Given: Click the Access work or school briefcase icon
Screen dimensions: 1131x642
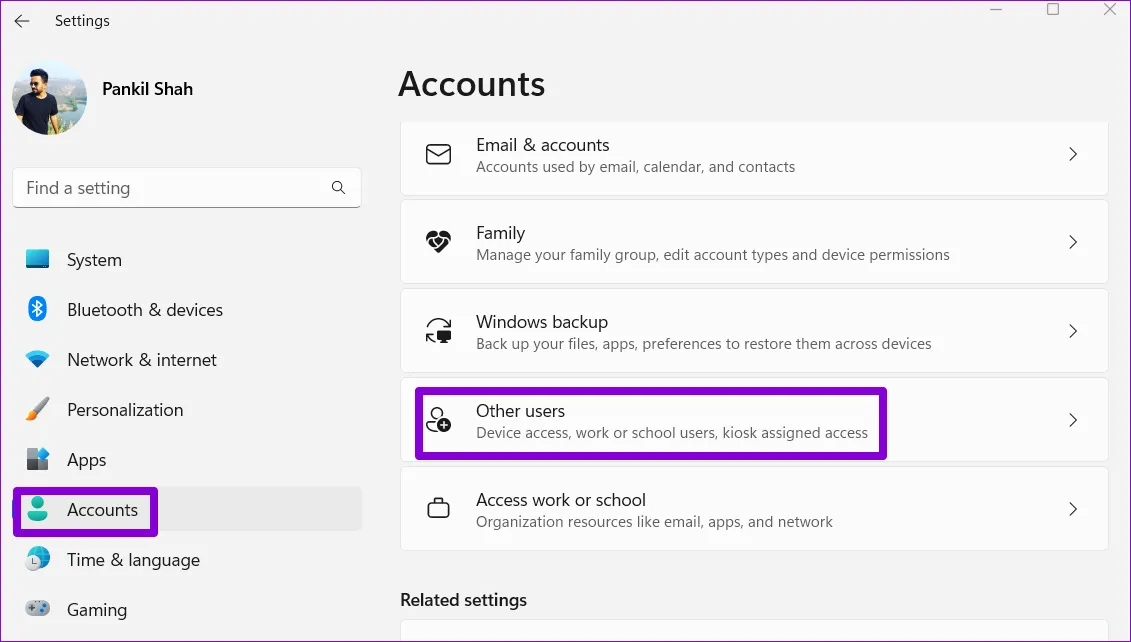Looking at the screenshot, I should click(438, 508).
